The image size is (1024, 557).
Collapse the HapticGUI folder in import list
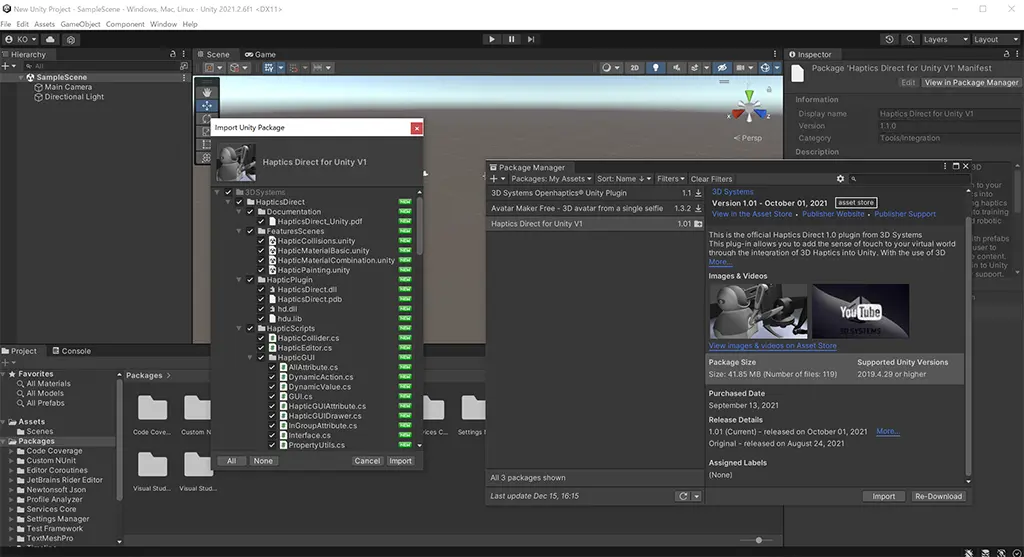click(x=250, y=358)
